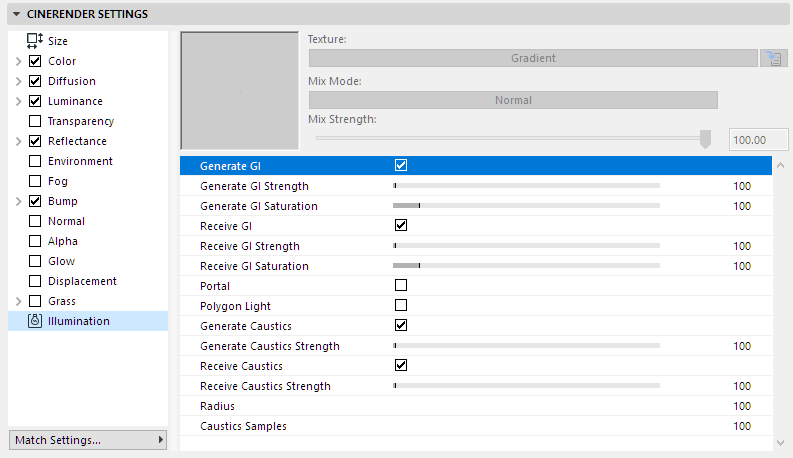
Task: Expand the Grass channel arrow
Action: (x=19, y=301)
